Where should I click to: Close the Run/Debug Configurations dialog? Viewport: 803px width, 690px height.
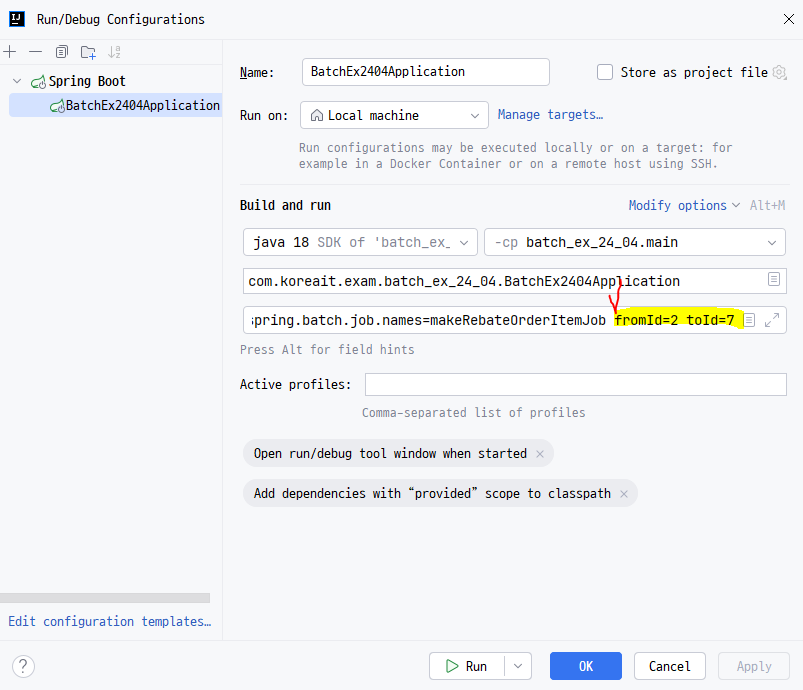point(789,19)
